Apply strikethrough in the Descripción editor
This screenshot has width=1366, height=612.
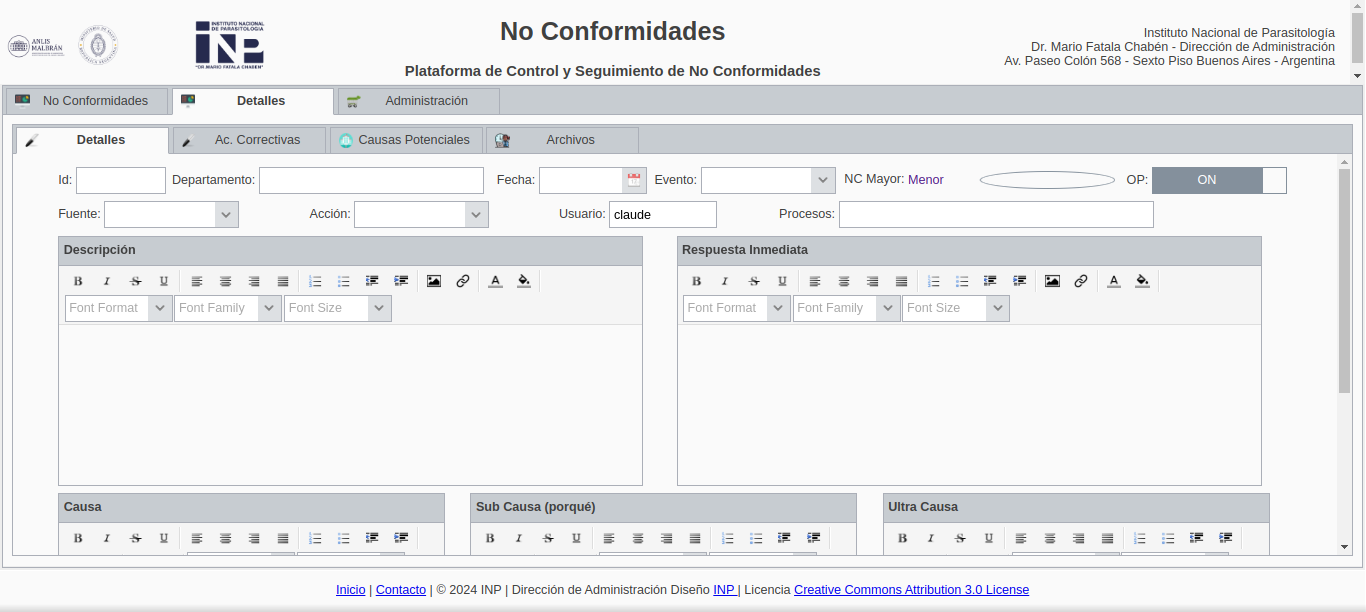[135, 281]
